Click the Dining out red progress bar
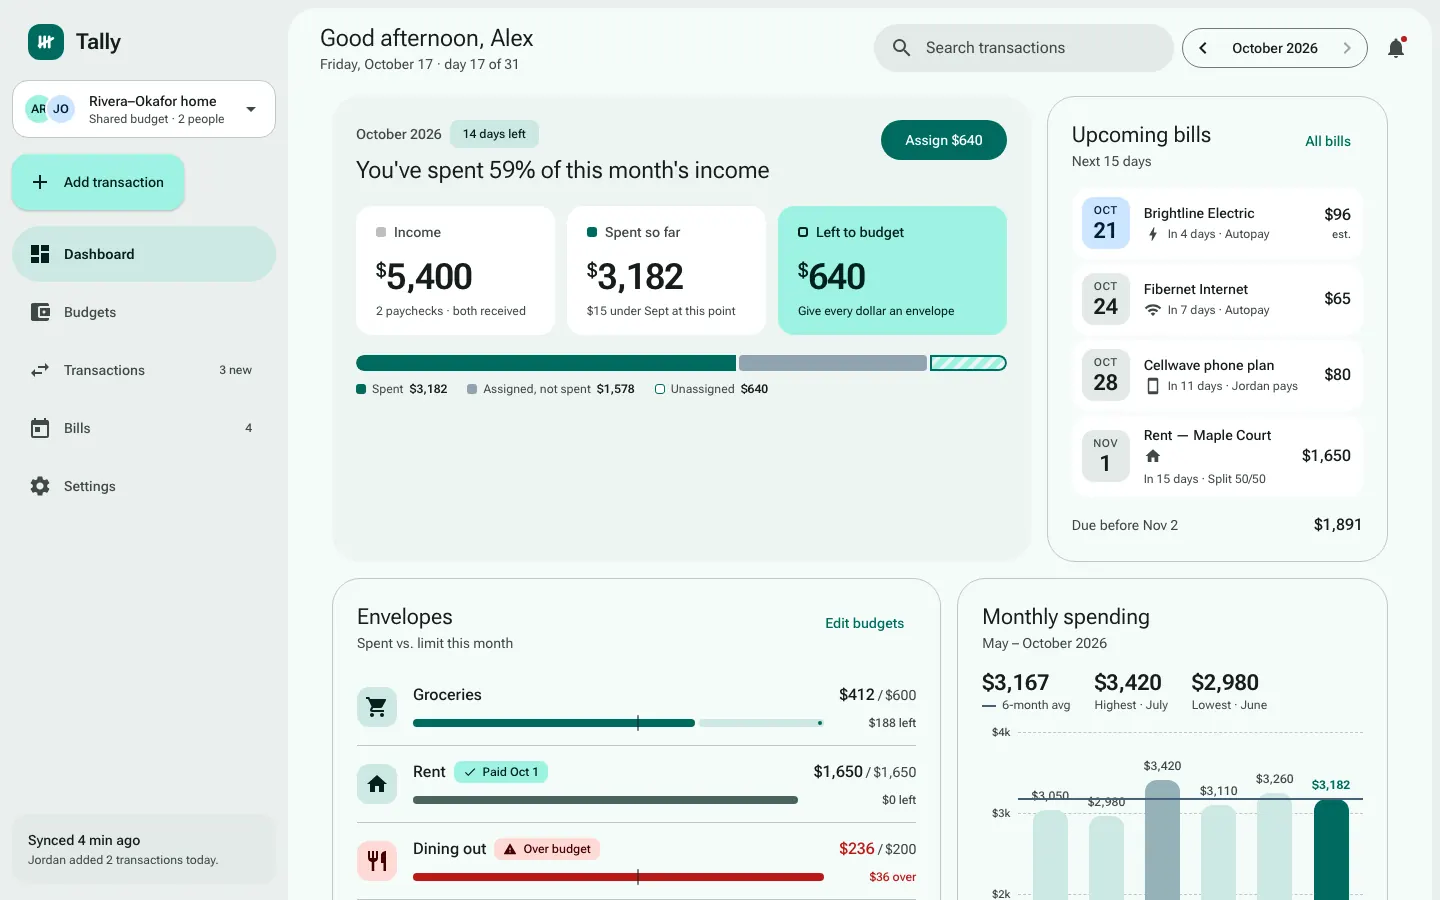 (618, 877)
